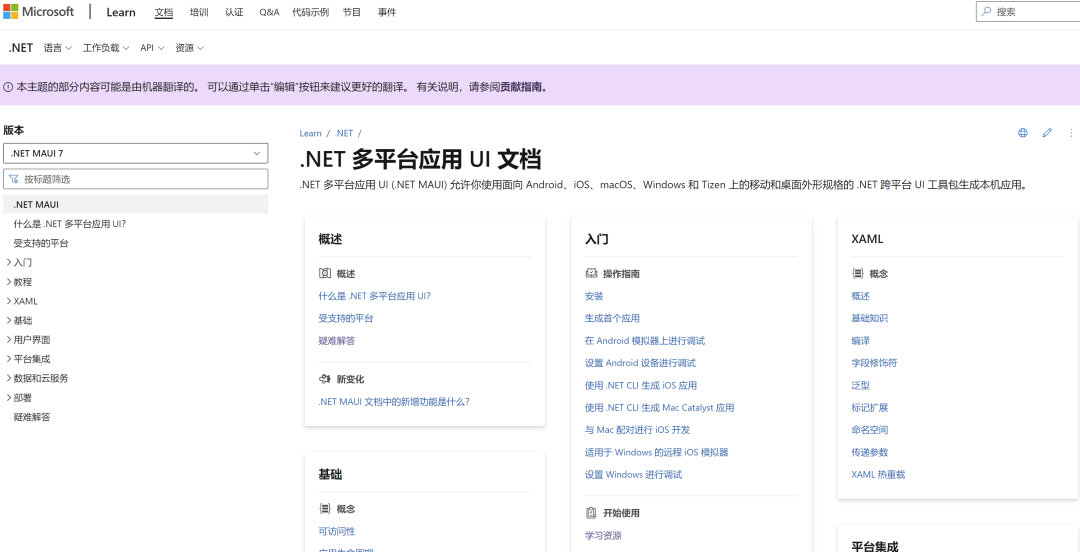Viewport: 1080px width, 552px height.
Task: Click the Microsoft logo
Action: pos(39,12)
